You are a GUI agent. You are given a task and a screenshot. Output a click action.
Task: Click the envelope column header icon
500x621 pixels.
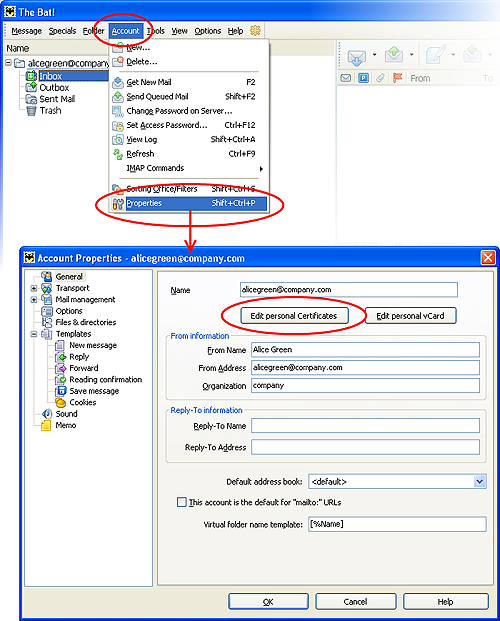[345, 78]
